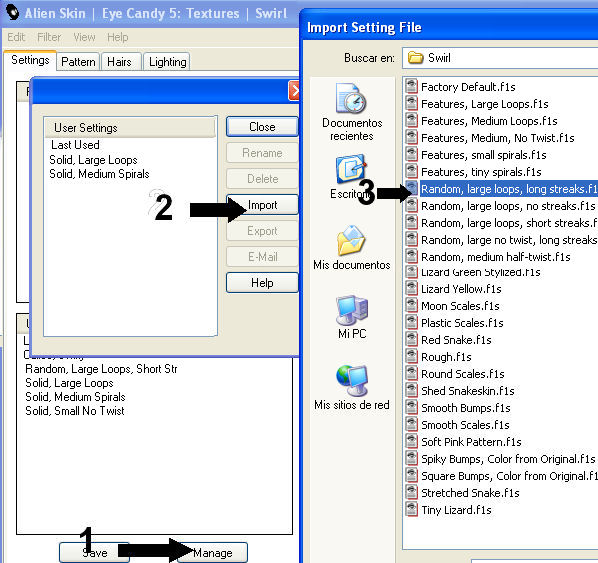This screenshot has height=563, width=598.
Task: Close the manage settings dialog with X
Action: pyautogui.click(x=294, y=91)
